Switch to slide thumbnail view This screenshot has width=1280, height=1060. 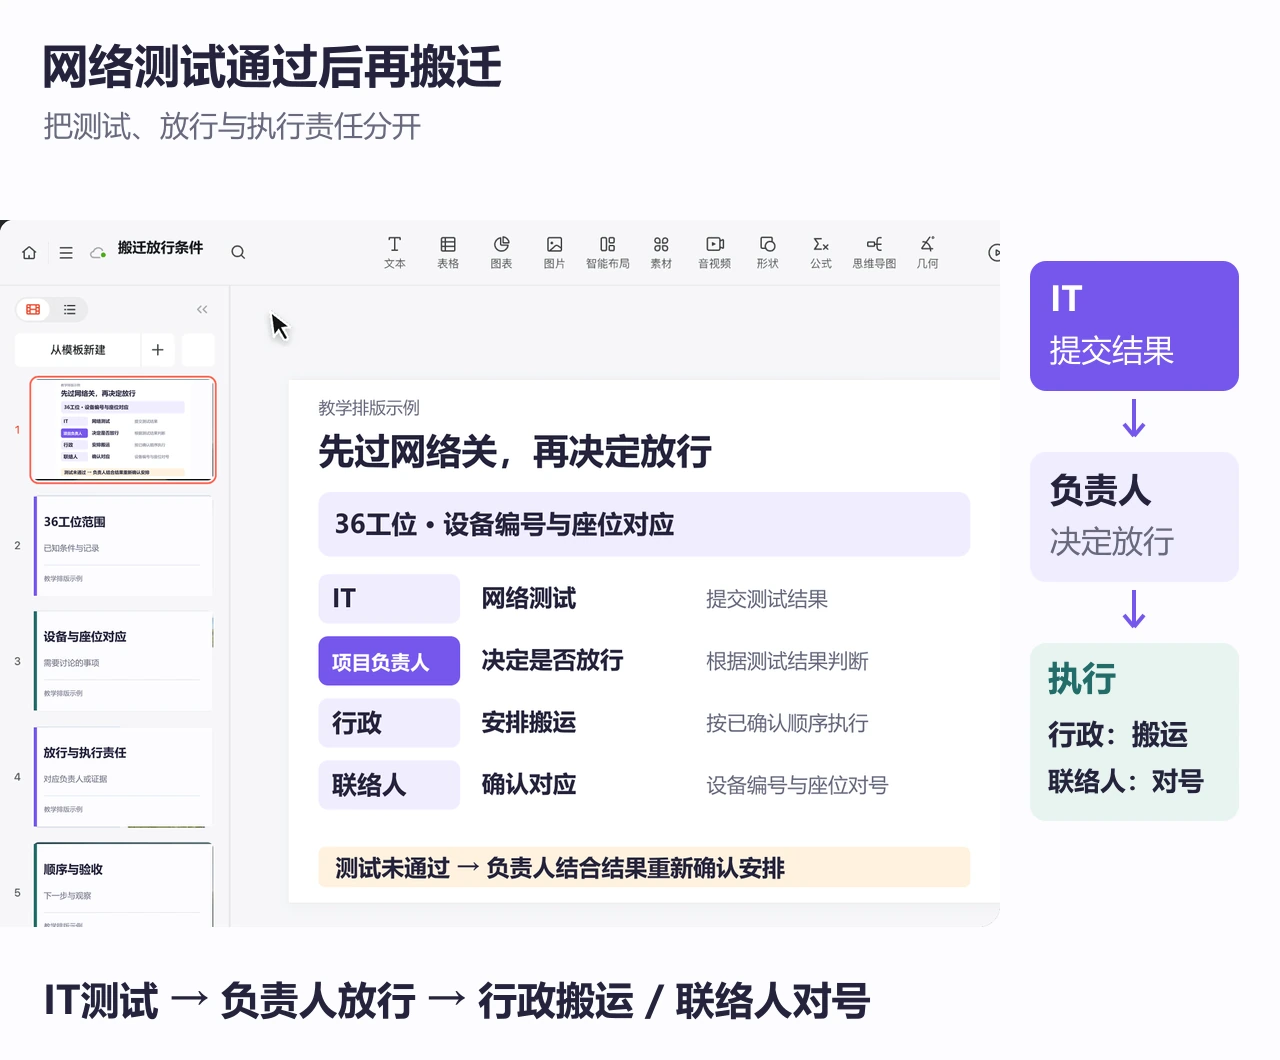(33, 310)
